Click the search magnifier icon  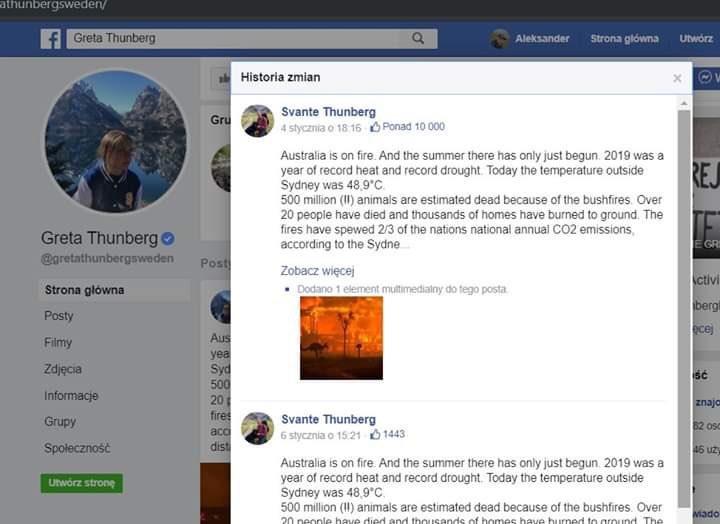tap(418, 38)
